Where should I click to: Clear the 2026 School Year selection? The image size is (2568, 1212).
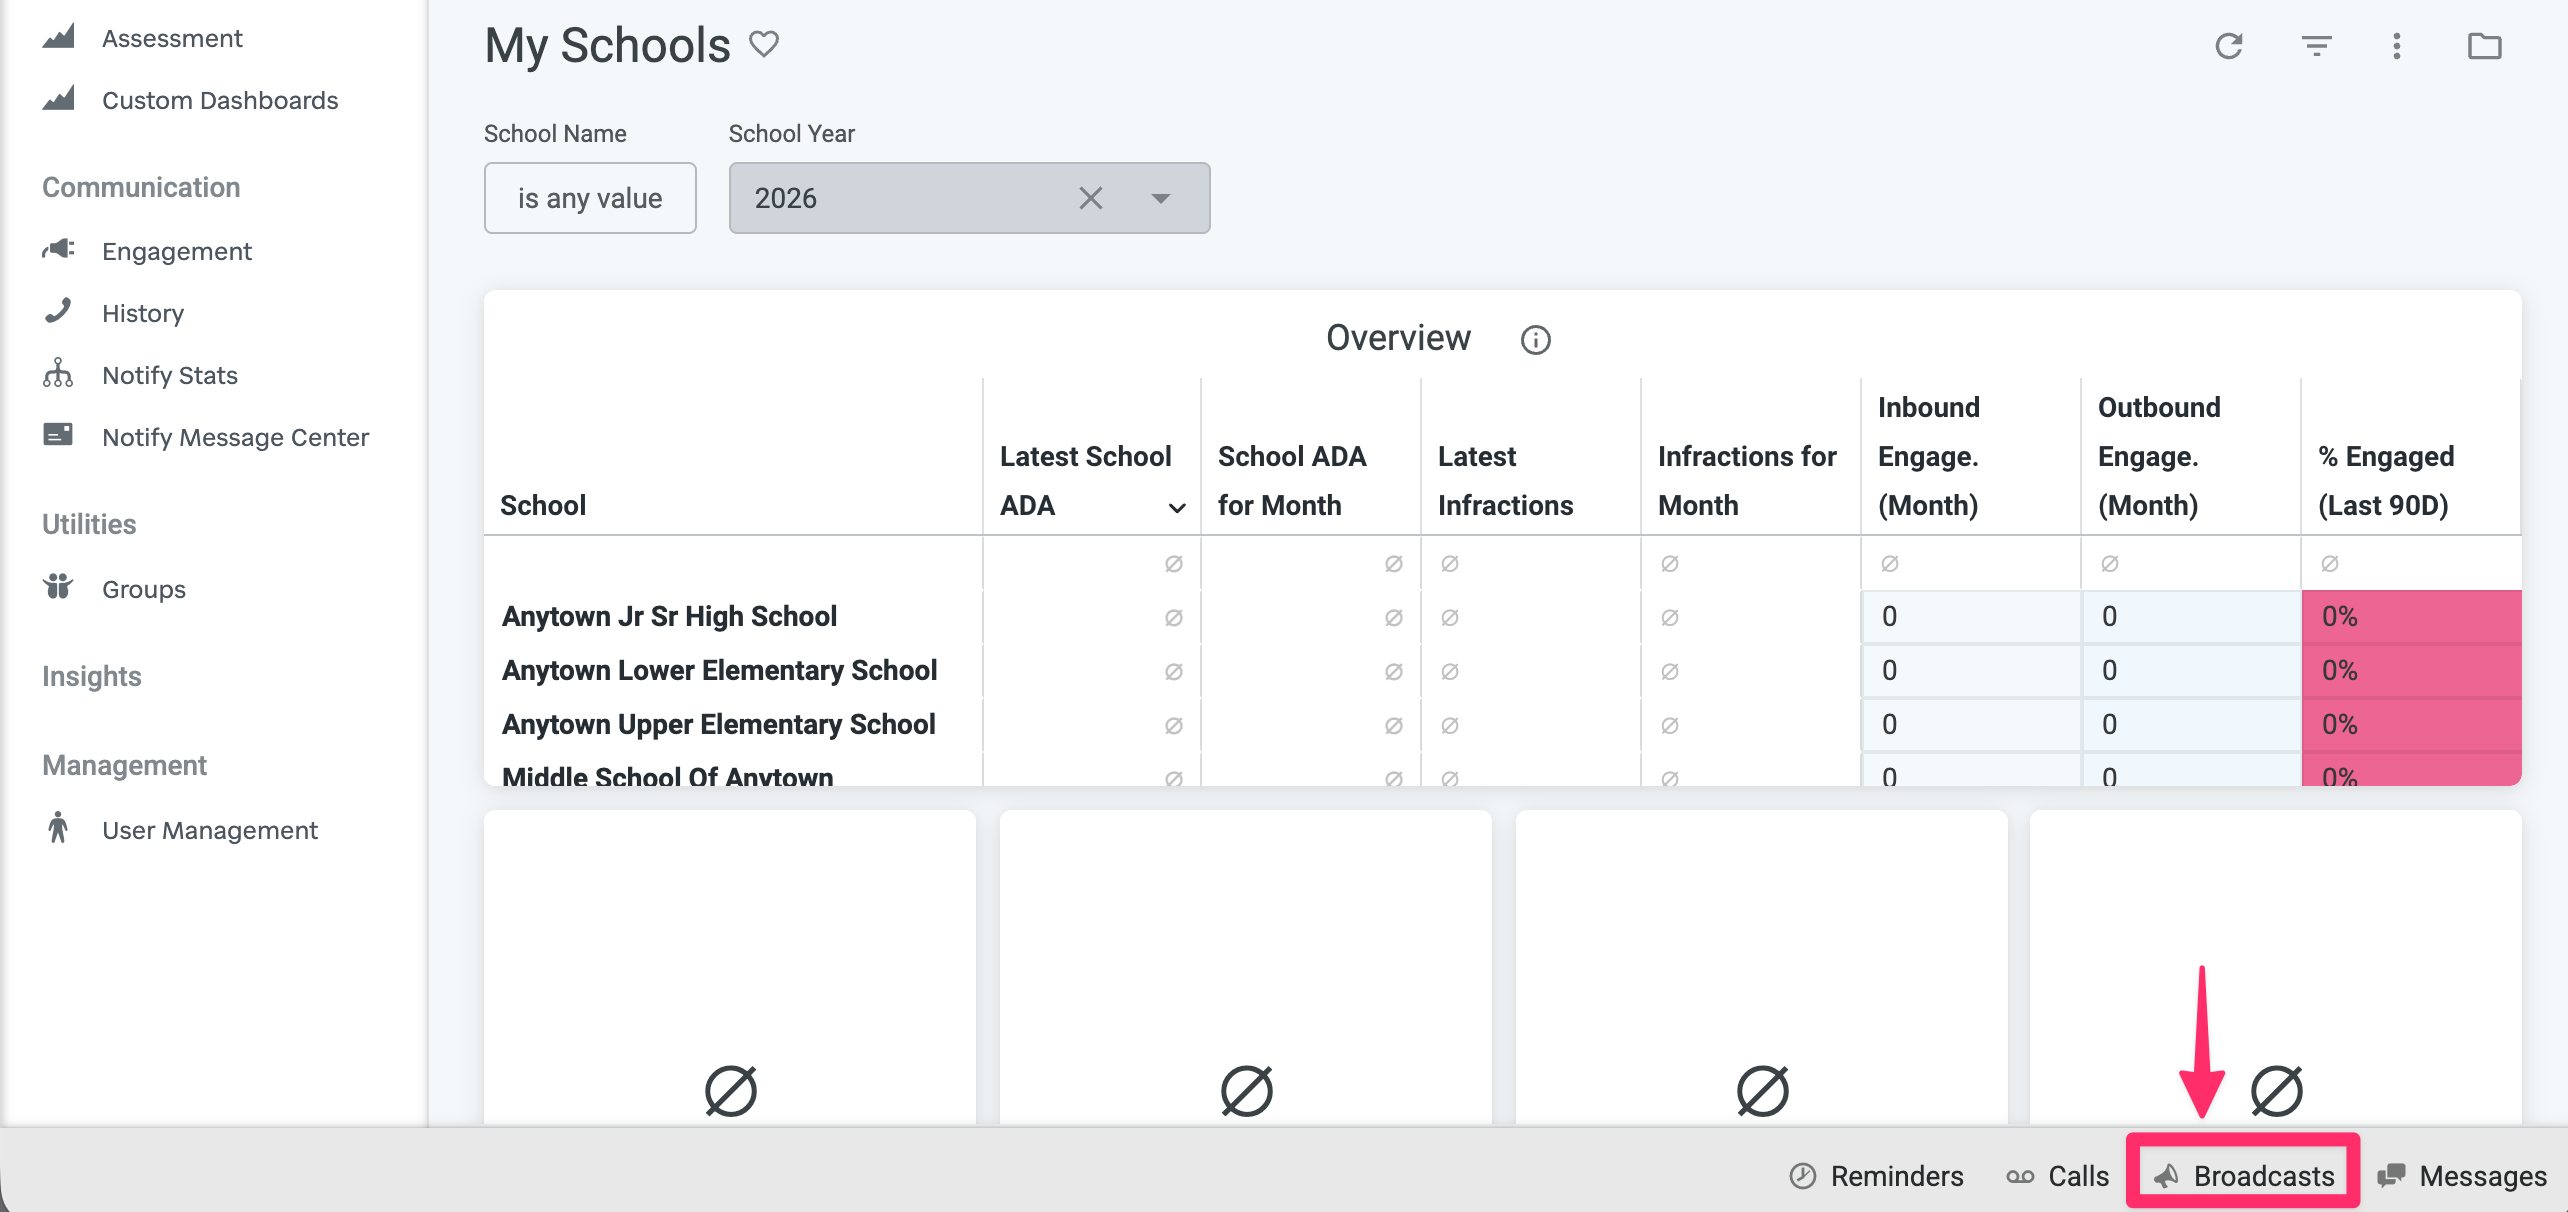pyautogui.click(x=1090, y=198)
